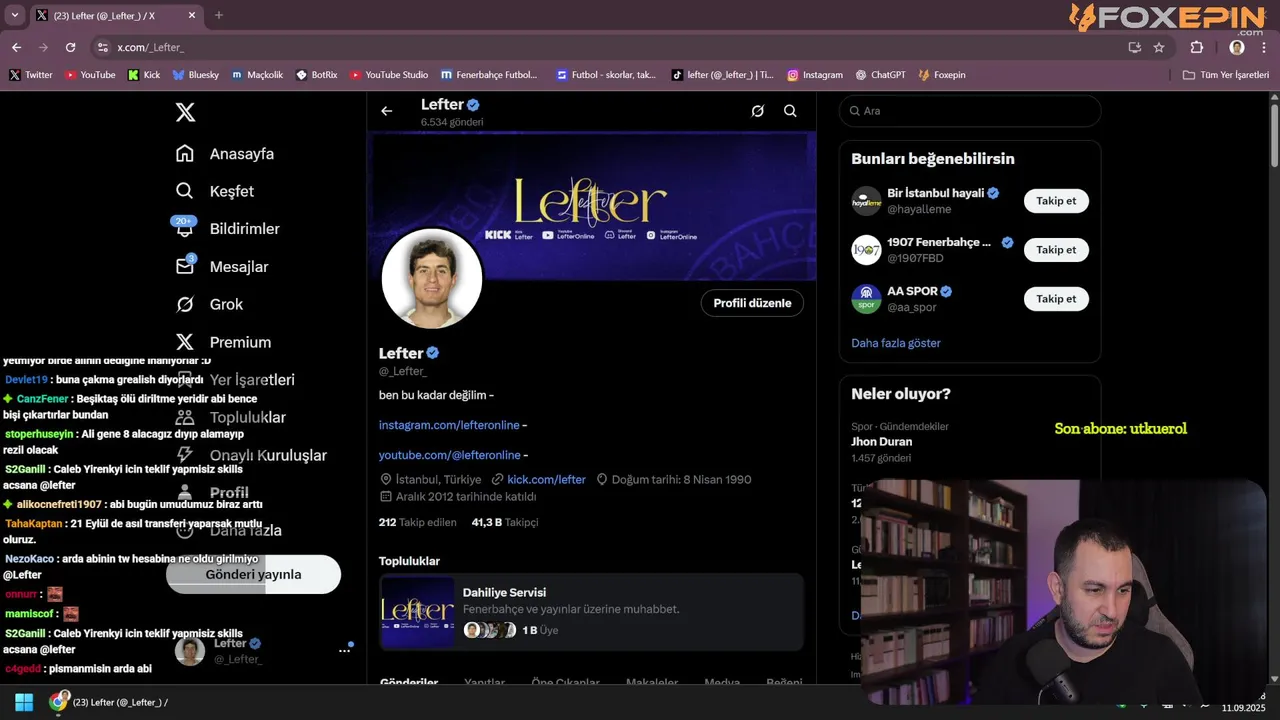The width and height of the screenshot is (1280, 720).
Task: Open Chrome three-dot menu
Action: [1264, 47]
